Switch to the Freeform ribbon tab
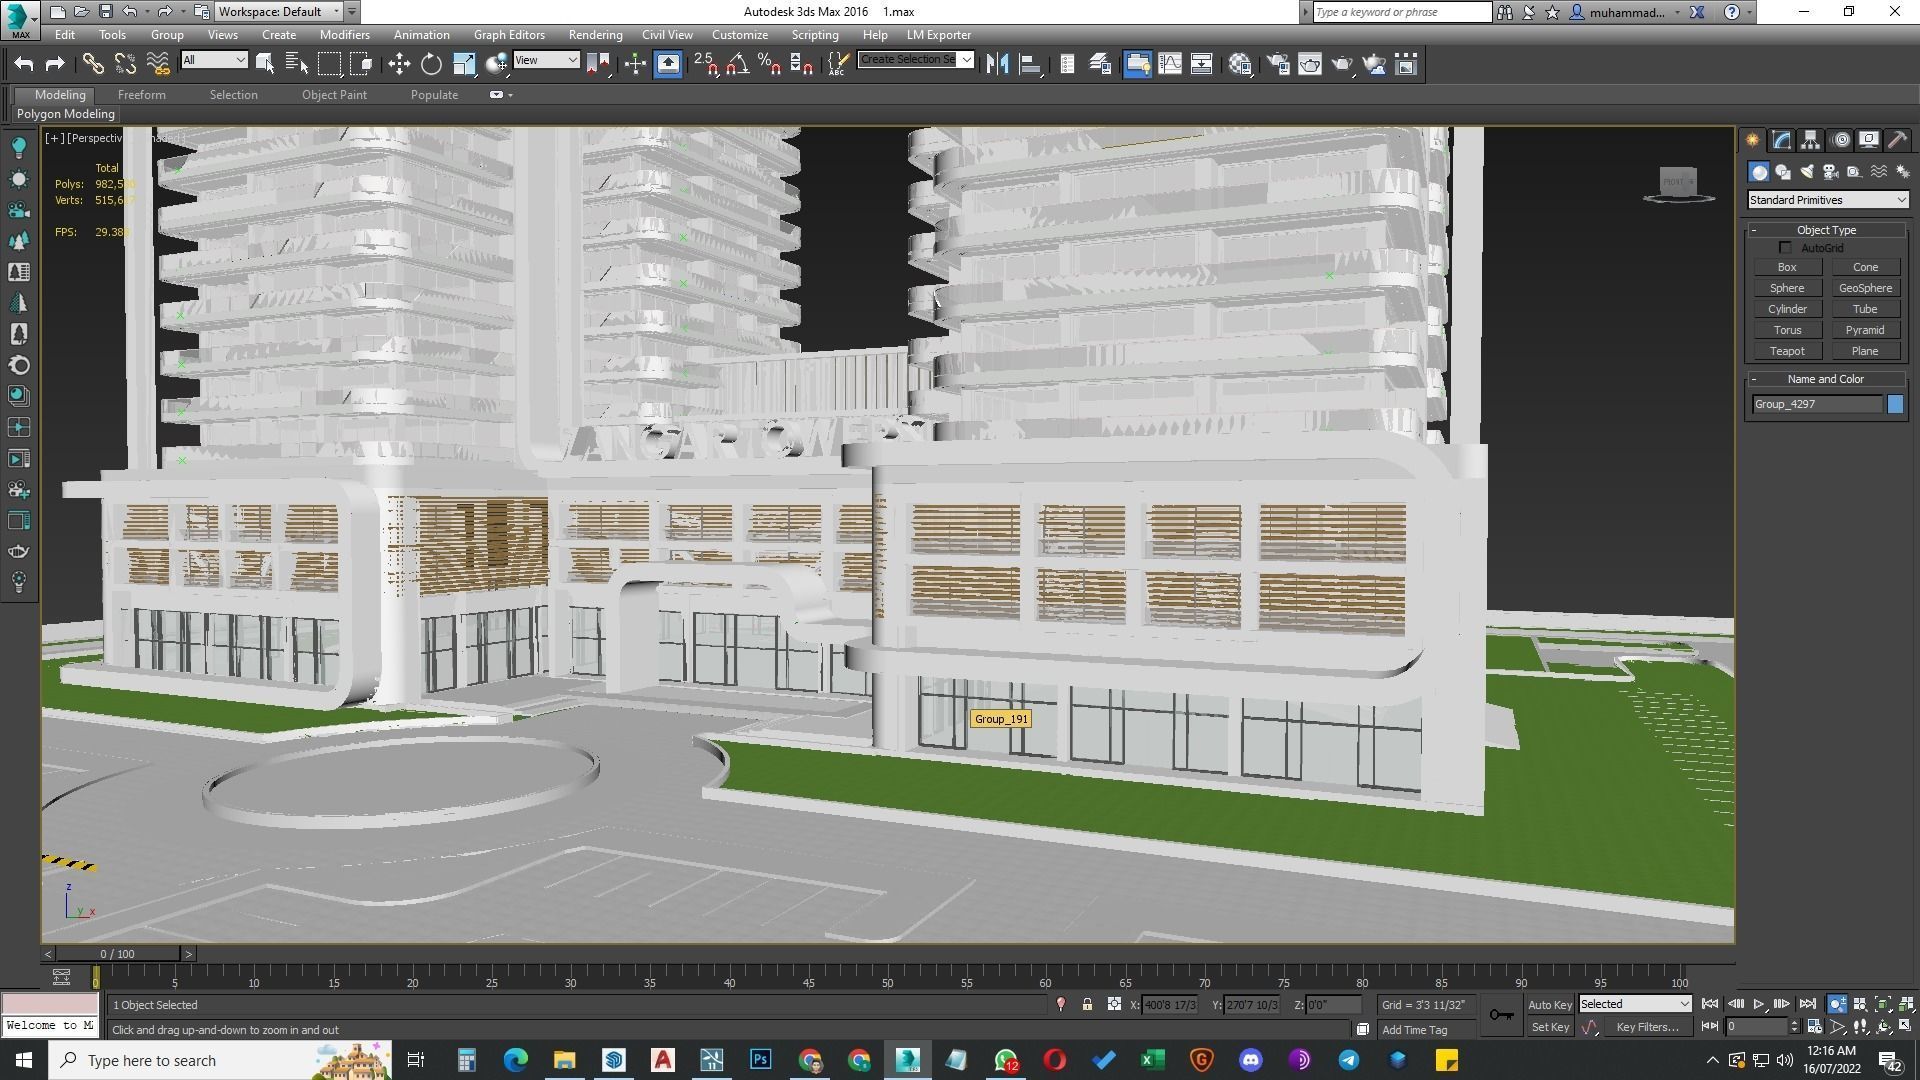 pyautogui.click(x=141, y=95)
